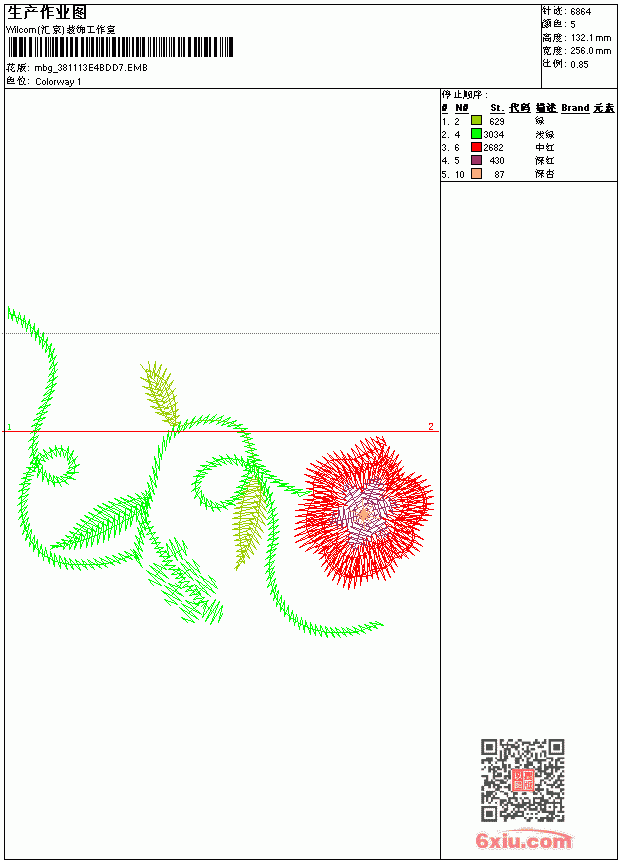Click the olive green swatch for thread 629
Viewport: 620px width, 860px height.
pos(476,121)
